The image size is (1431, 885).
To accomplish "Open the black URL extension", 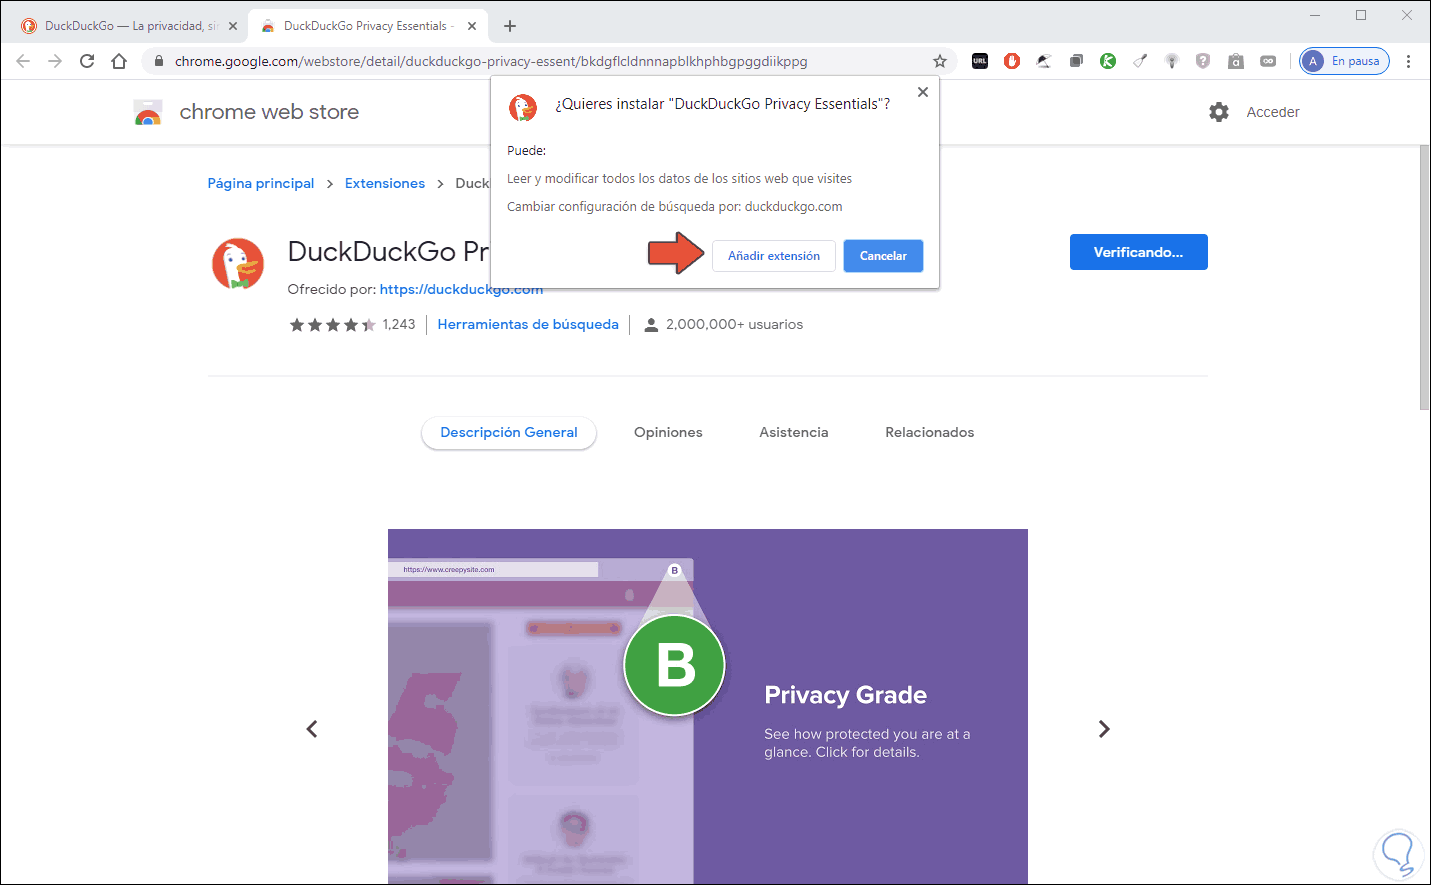I will tap(980, 61).
